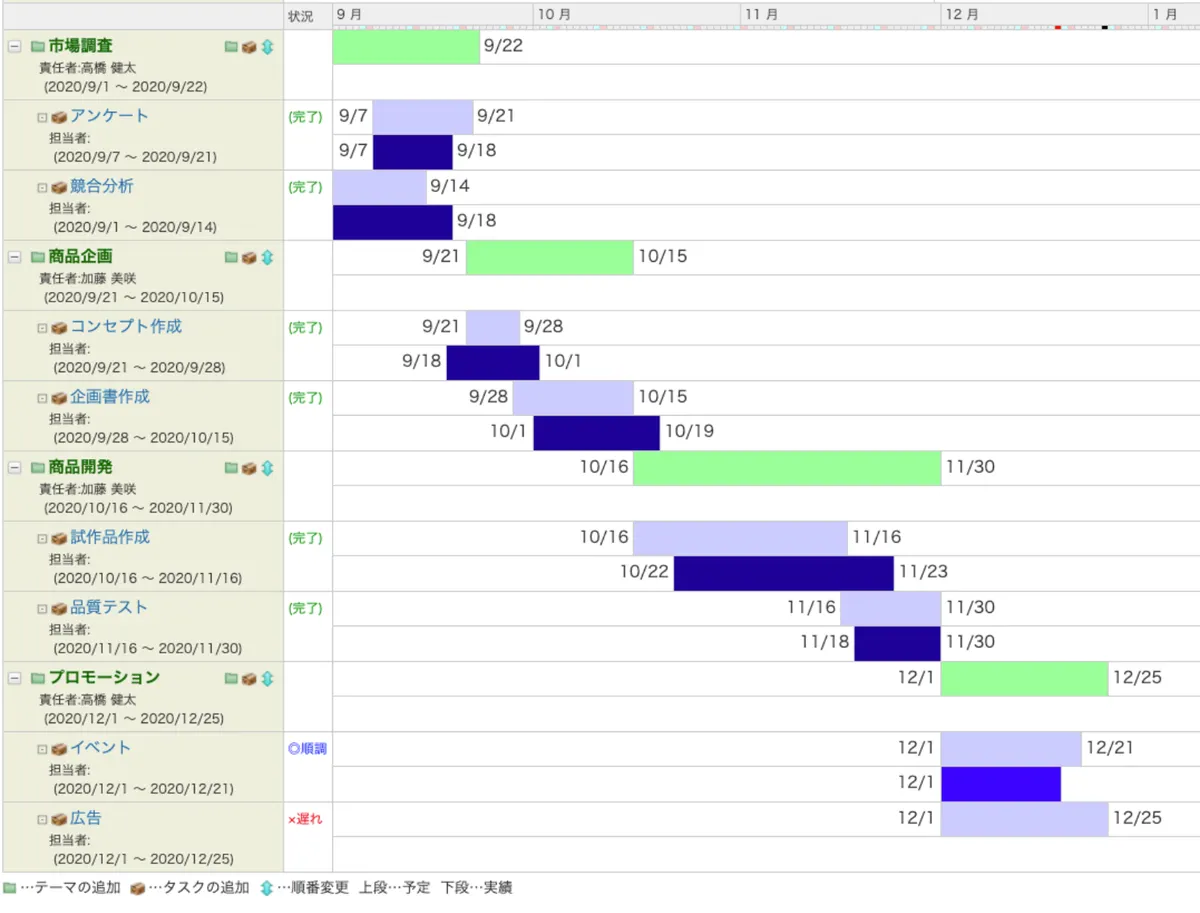Click the 12月 month header
This screenshot has height=913, width=1200.
tap(962, 15)
